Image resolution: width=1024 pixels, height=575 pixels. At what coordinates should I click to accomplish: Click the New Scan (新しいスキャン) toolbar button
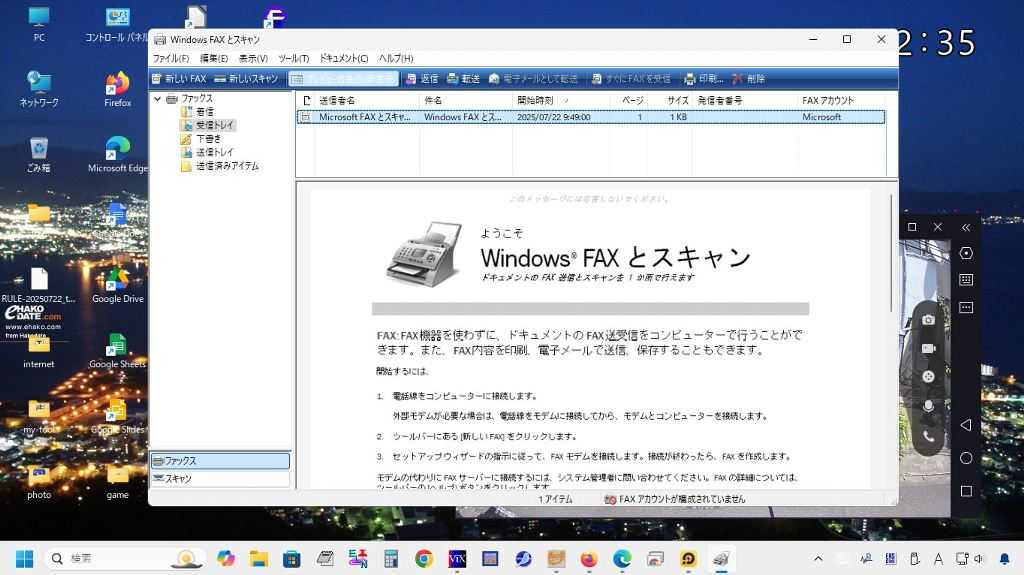(x=246, y=78)
